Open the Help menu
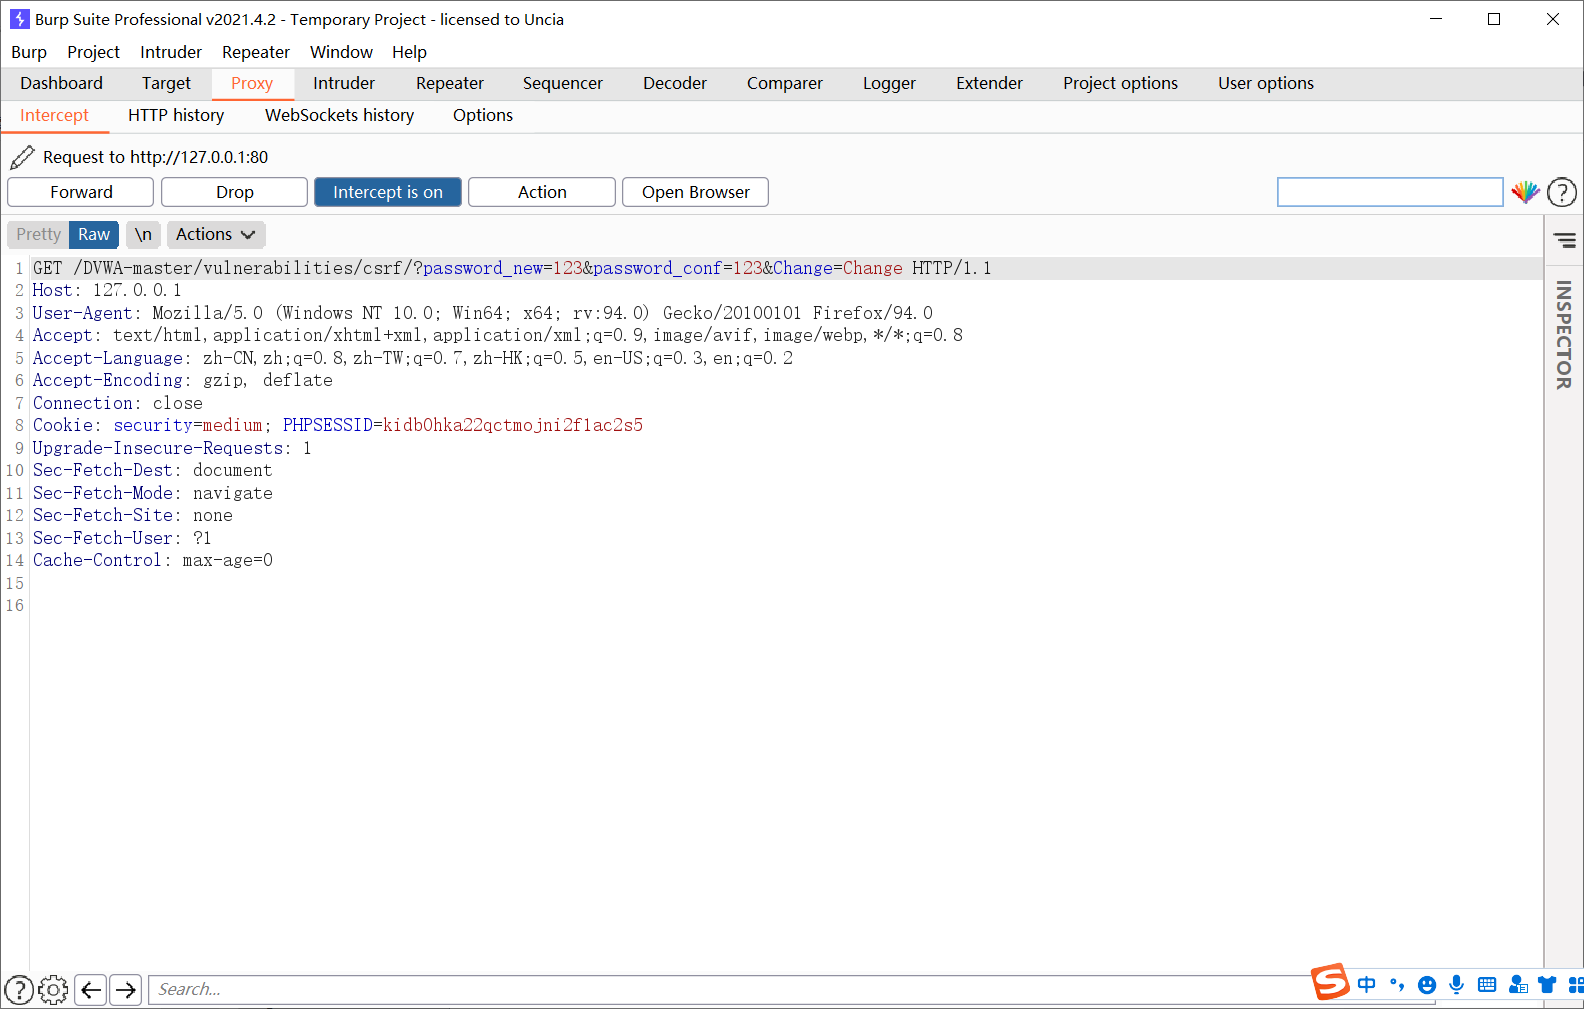The height and width of the screenshot is (1009, 1584). point(409,52)
